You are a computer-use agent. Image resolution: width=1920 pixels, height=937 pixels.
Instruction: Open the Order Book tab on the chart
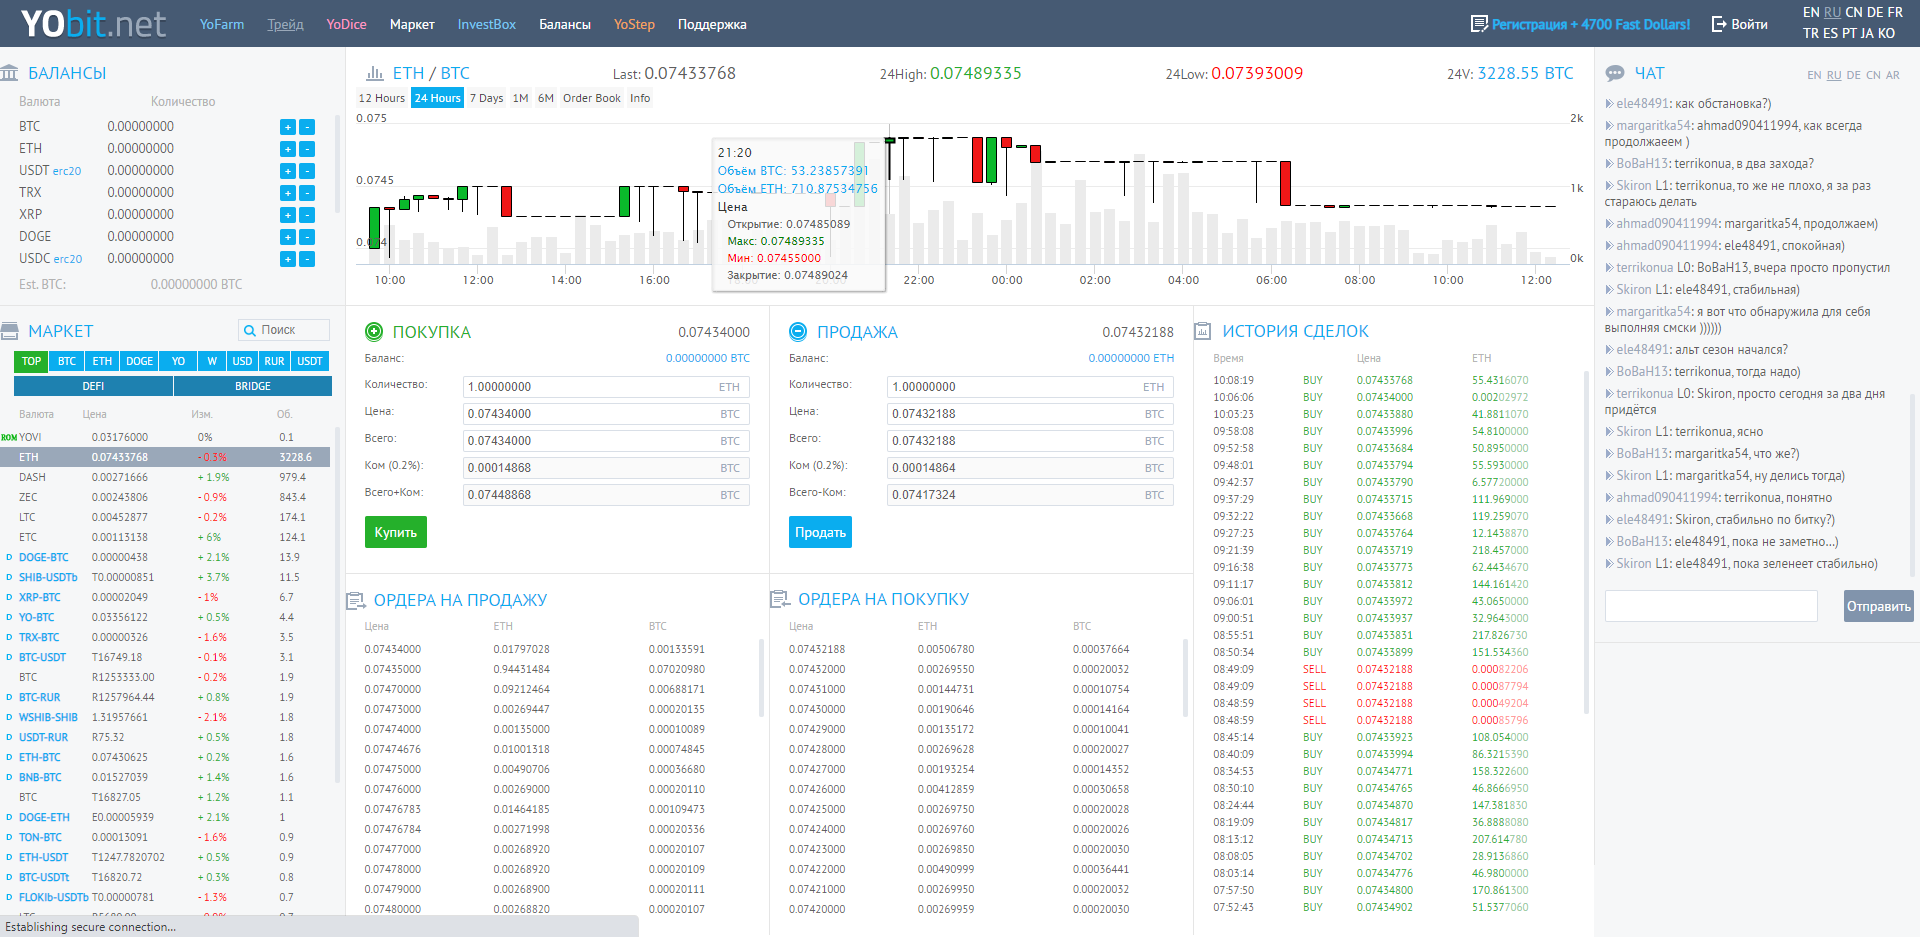tap(591, 97)
